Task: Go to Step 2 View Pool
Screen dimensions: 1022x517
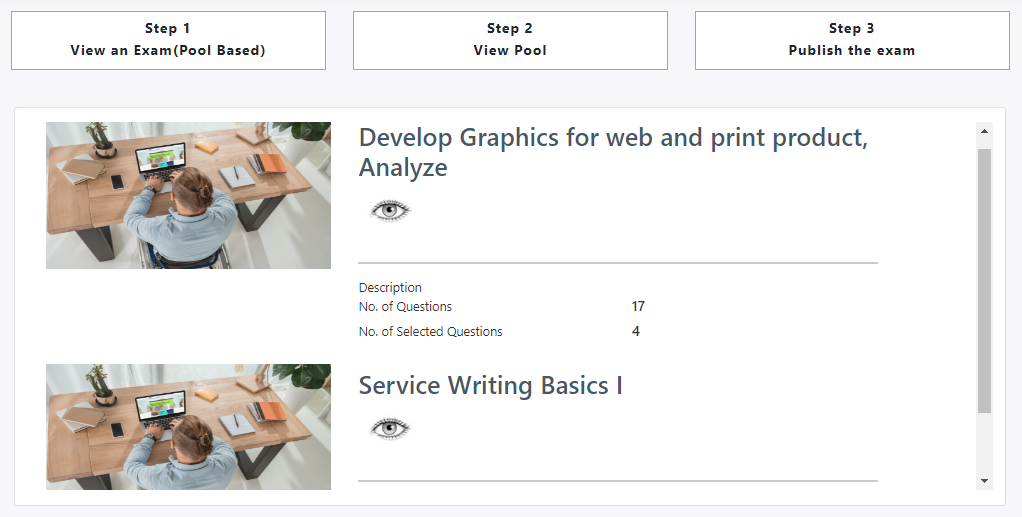Action: point(510,40)
